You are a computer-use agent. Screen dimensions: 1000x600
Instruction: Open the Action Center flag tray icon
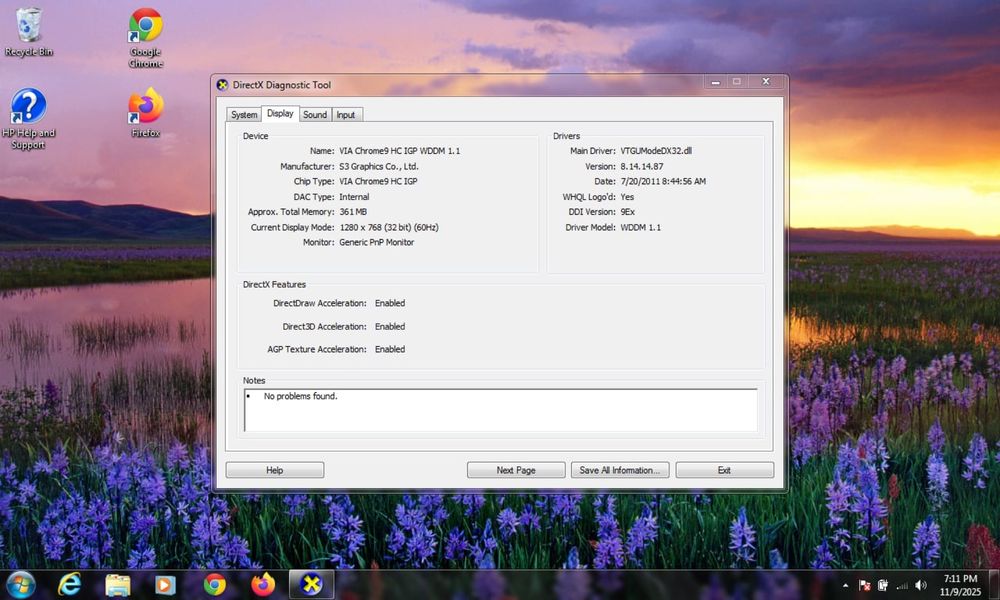tap(865, 585)
